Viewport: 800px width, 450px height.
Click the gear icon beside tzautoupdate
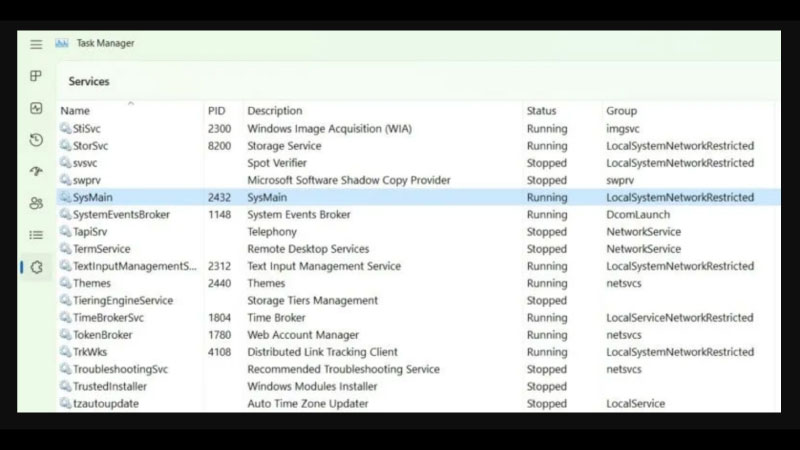coord(65,403)
